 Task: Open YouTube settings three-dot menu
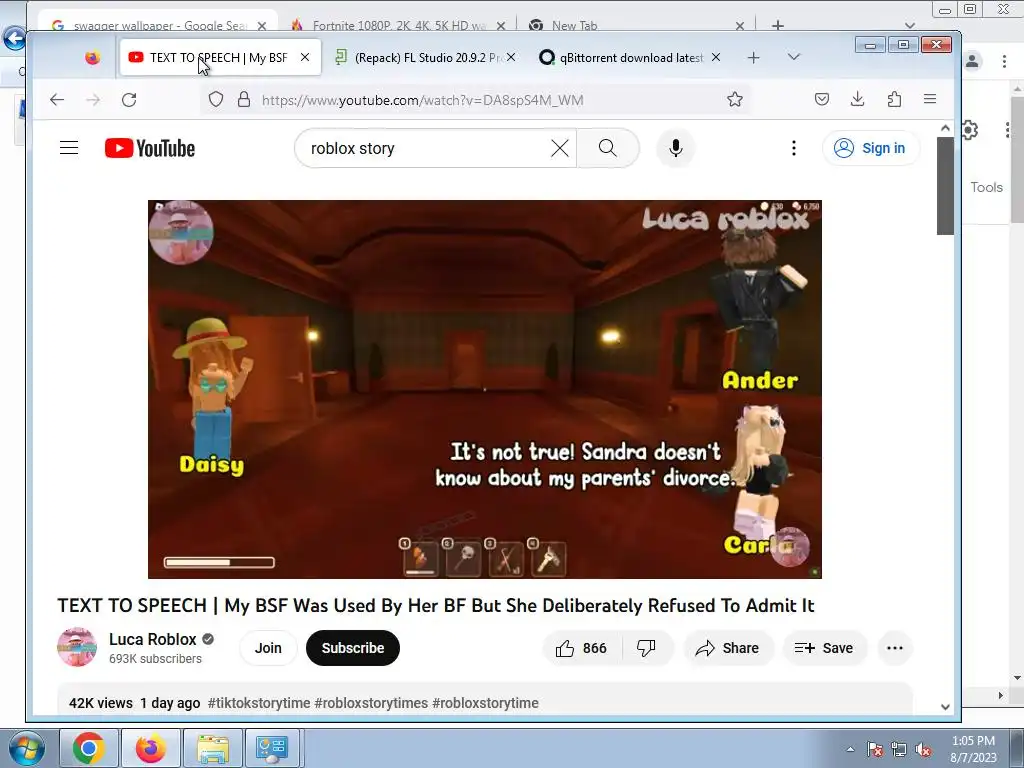793,148
